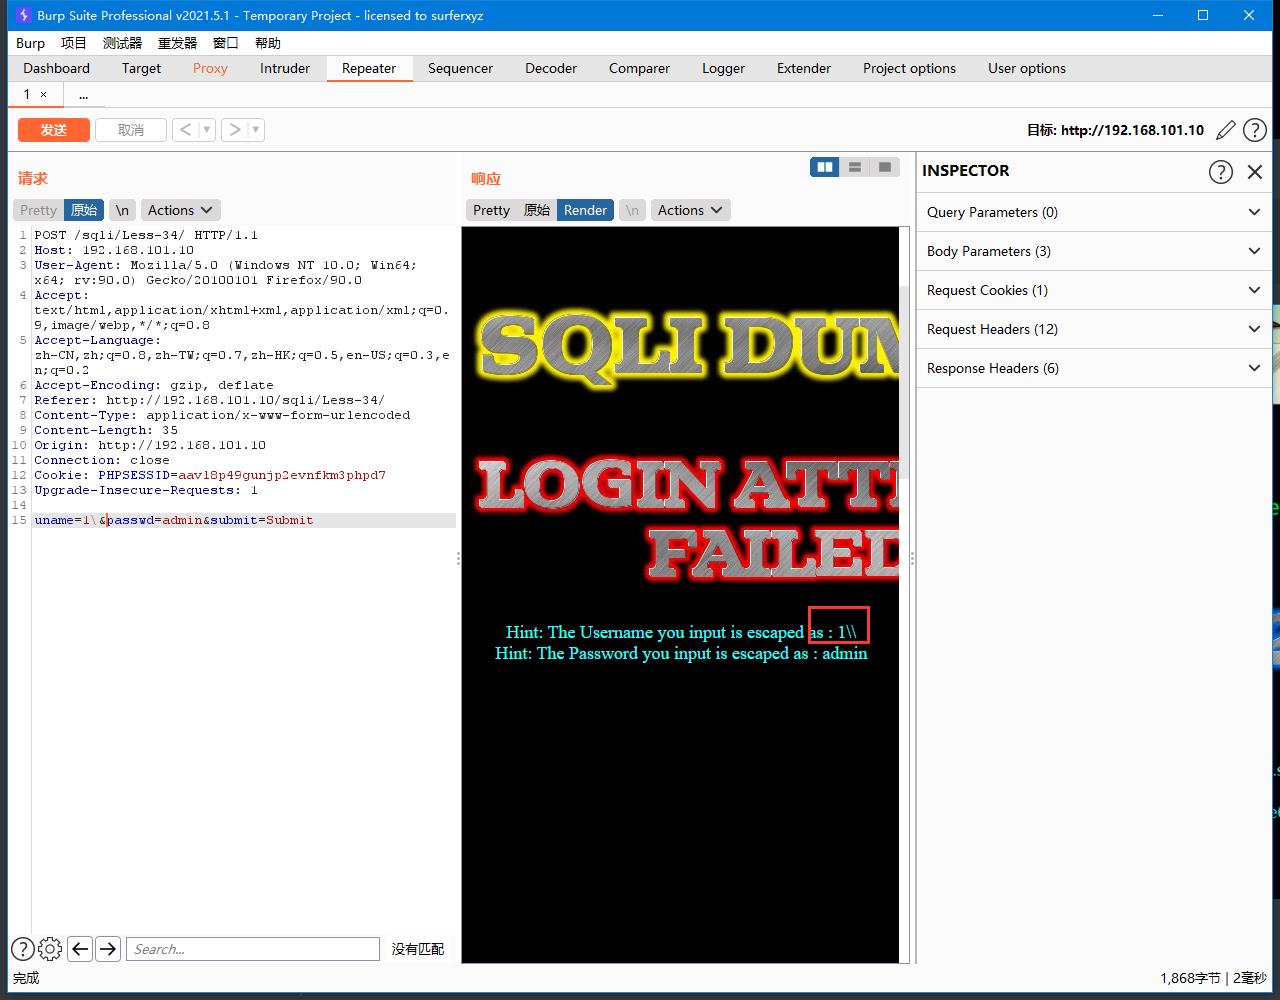1280x1000 pixels.
Task: Open User options tab
Action: tap(1027, 68)
